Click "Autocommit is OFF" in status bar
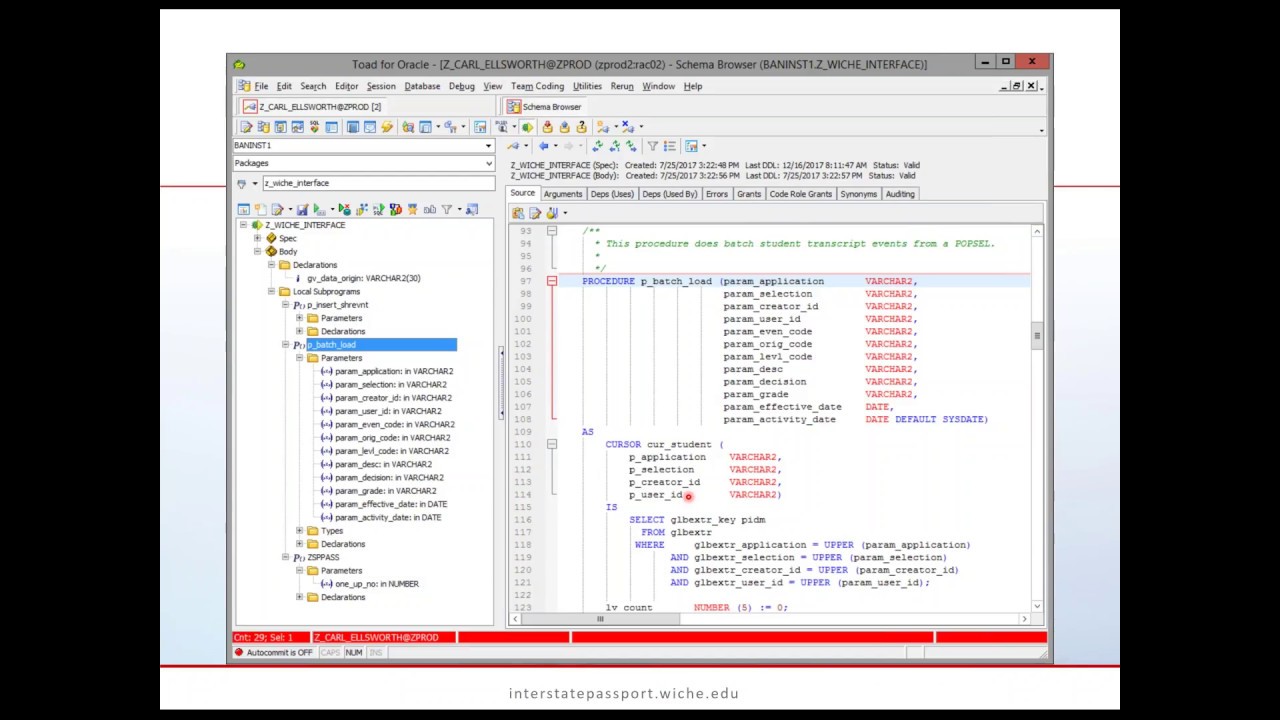 pyautogui.click(x=280, y=653)
